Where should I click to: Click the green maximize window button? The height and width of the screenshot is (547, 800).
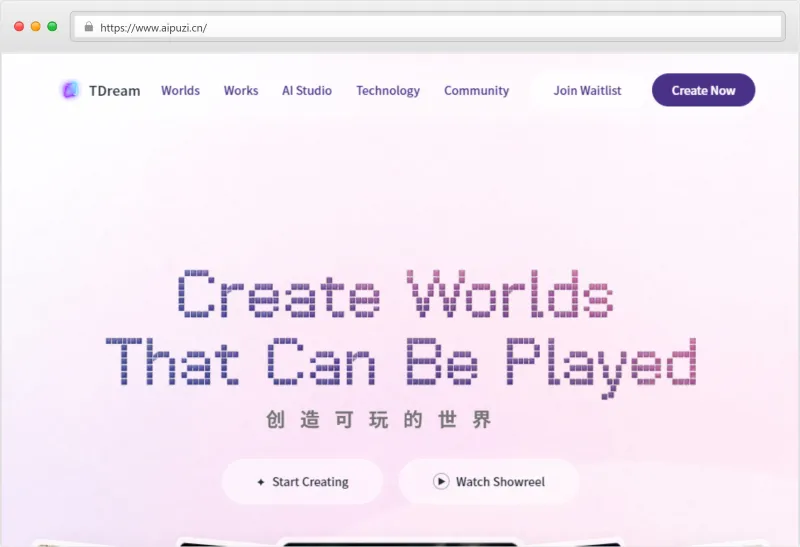click(52, 27)
